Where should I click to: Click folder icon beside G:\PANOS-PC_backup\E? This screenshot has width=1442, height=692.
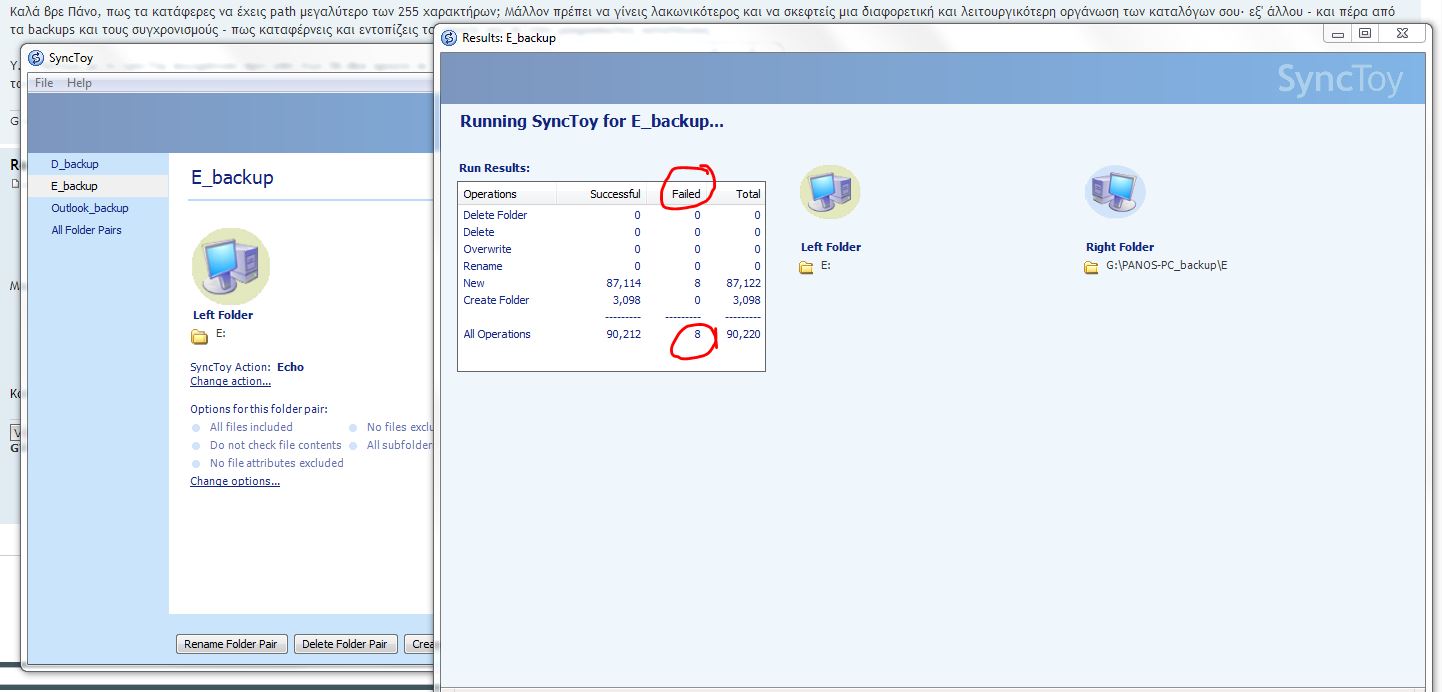[1092, 267]
